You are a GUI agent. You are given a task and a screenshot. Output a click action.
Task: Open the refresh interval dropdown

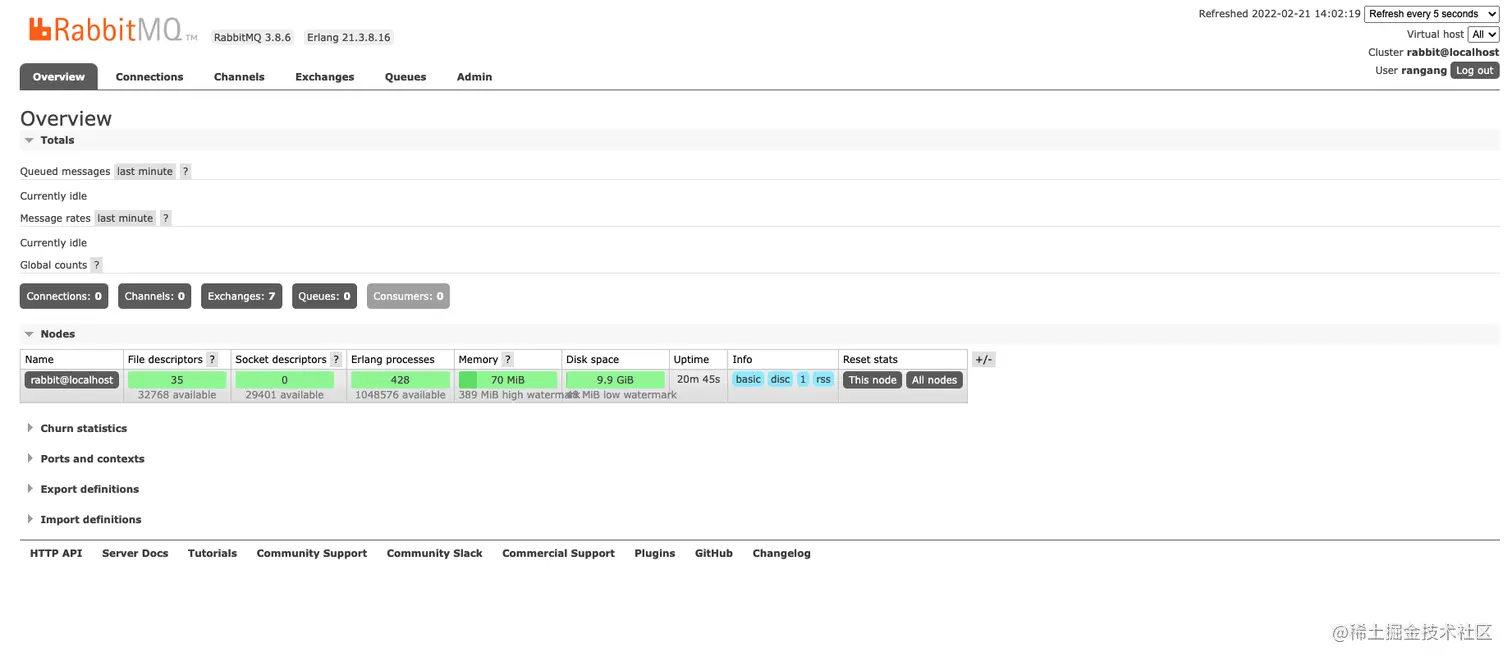click(1432, 14)
